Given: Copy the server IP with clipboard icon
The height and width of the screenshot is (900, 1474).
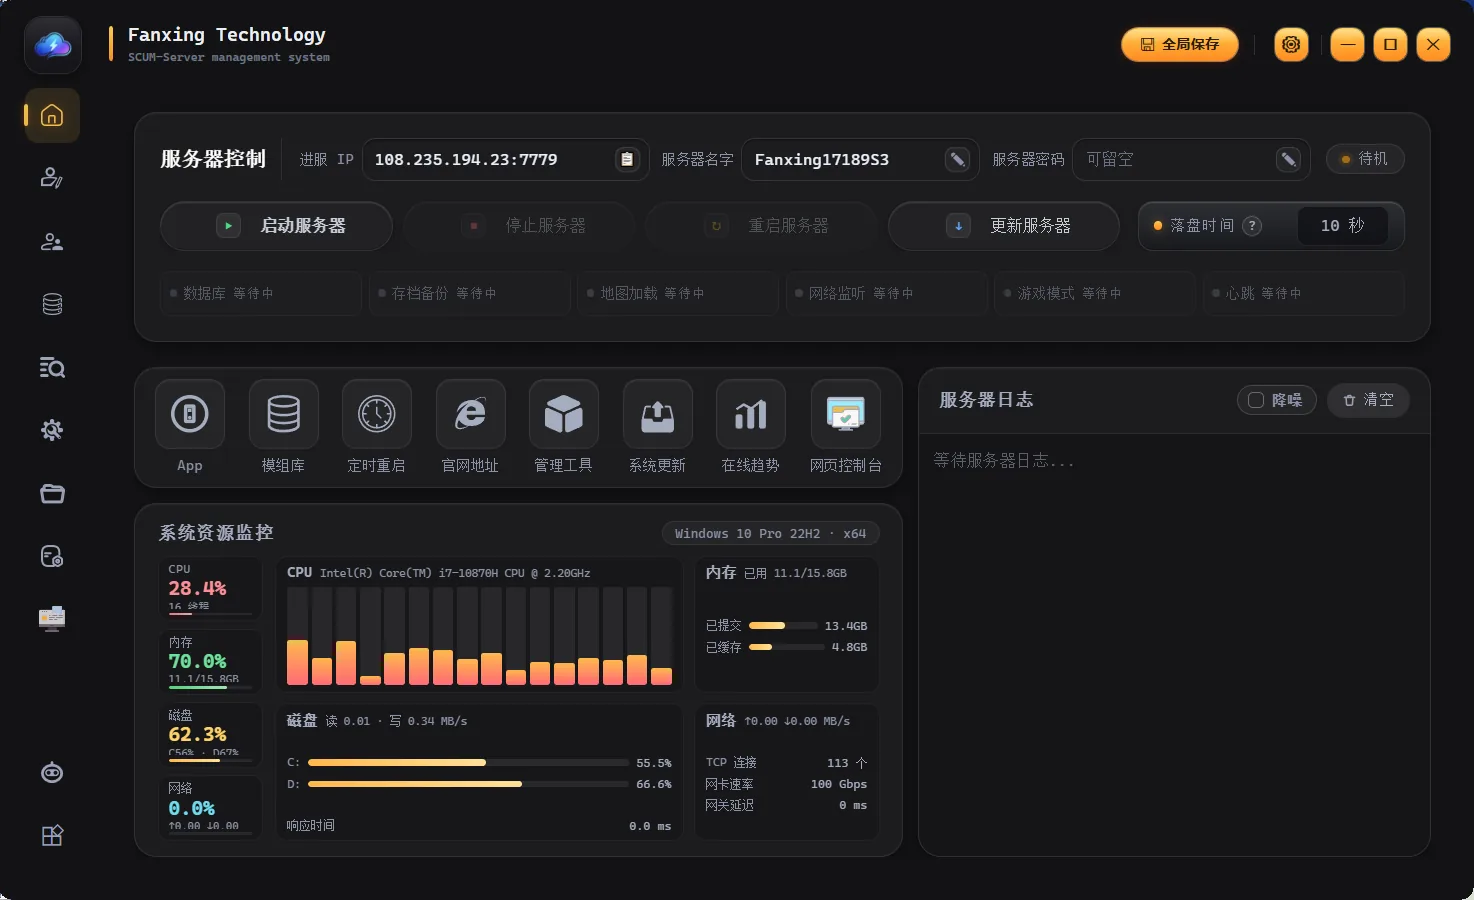Looking at the screenshot, I should coord(627,159).
